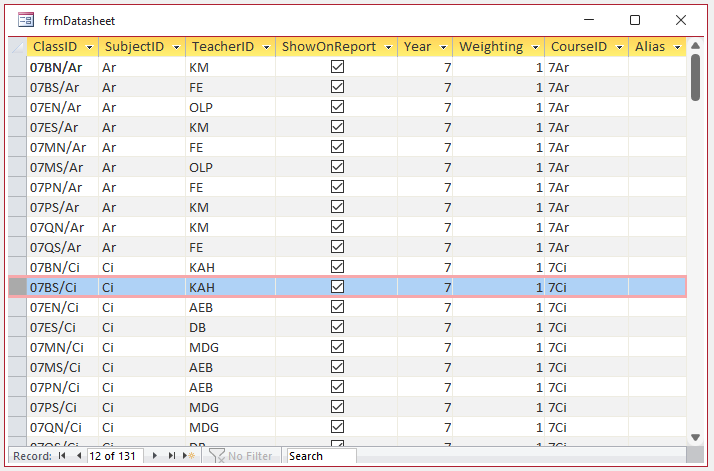The height and width of the screenshot is (471, 714).
Task: Toggle ShowOnReport checkbox for 07EN/Ar
Action: click(337, 107)
